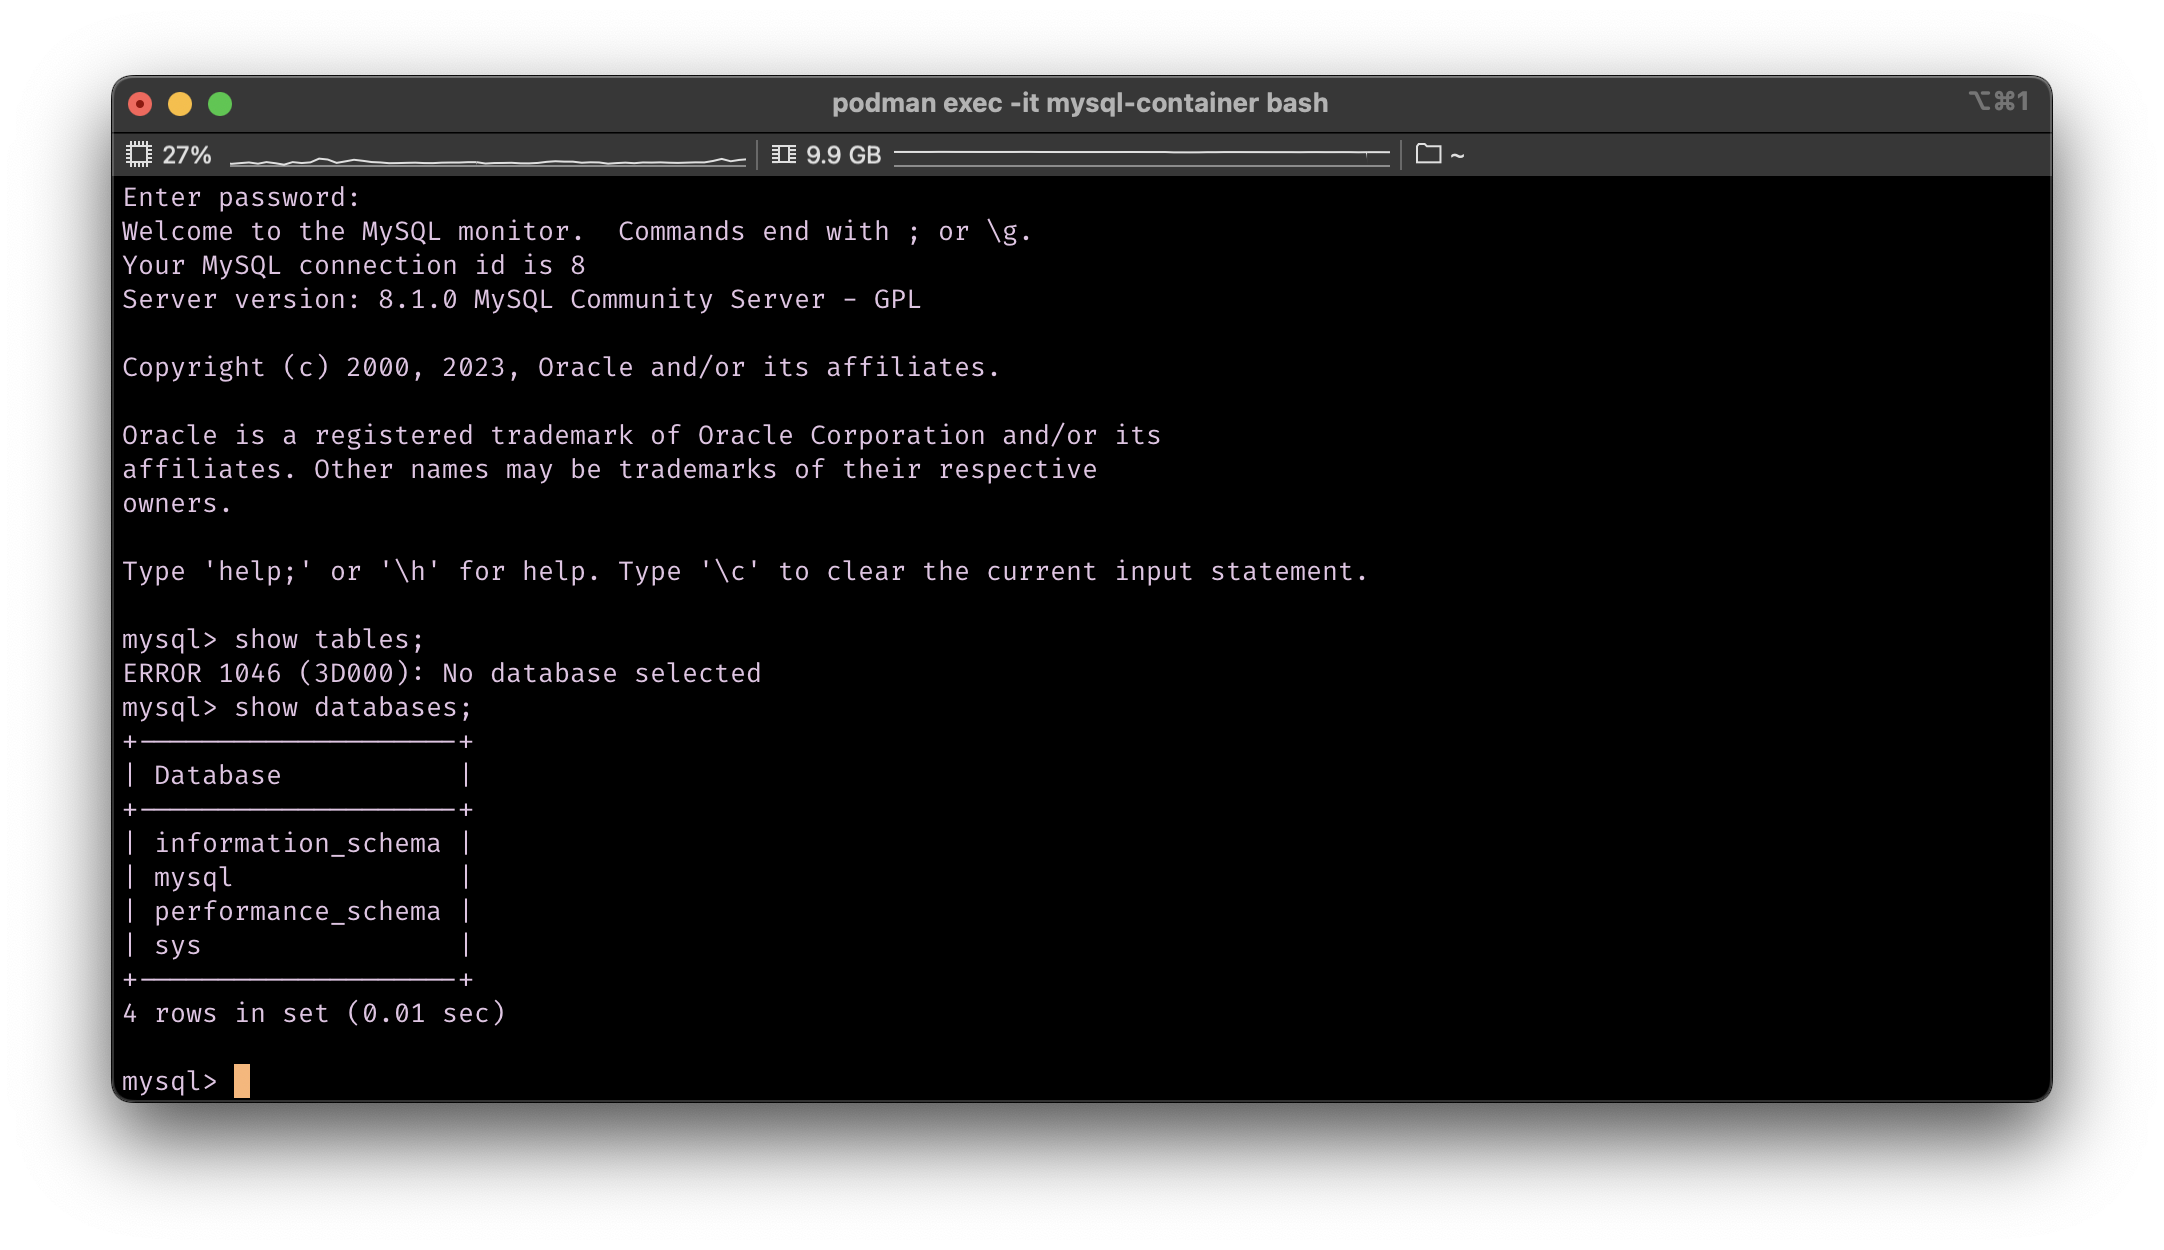Click the tilde home directory label
This screenshot has height=1250, width=2164.
point(1457,156)
